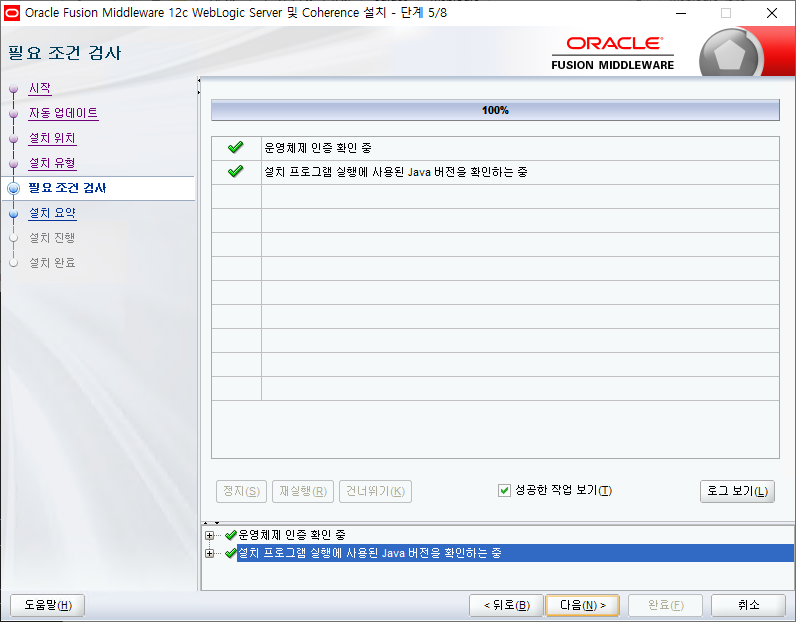Click the 필요 조건 검사 current step bullet

pos(14,188)
